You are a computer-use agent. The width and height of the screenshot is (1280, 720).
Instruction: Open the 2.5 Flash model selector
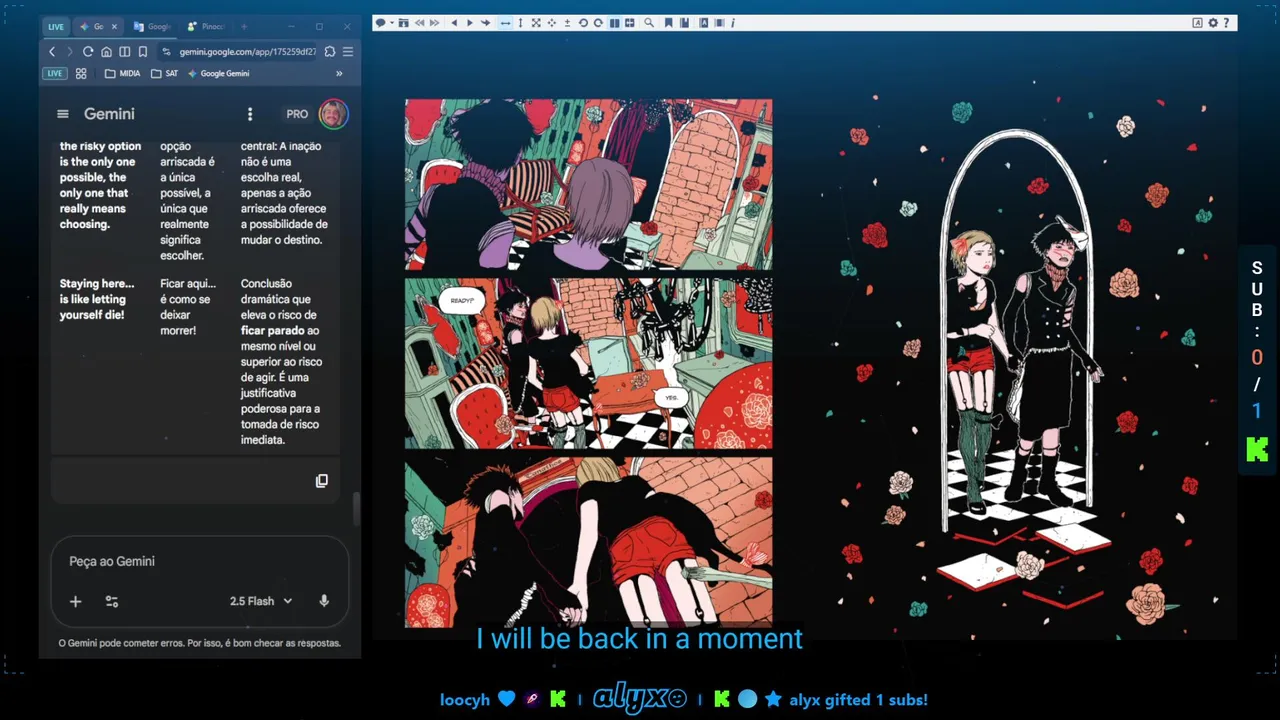point(261,601)
